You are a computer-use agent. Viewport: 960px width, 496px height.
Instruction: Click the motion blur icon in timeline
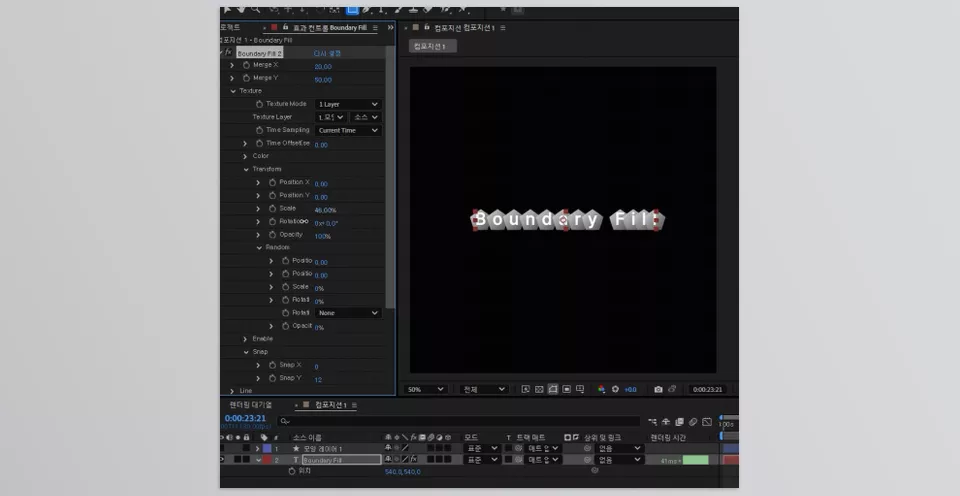(x=693, y=422)
